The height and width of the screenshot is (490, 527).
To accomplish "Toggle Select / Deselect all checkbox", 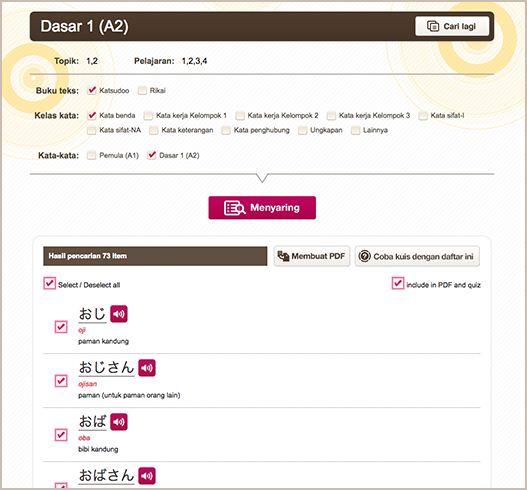I will pyautogui.click(x=49, y=283).
